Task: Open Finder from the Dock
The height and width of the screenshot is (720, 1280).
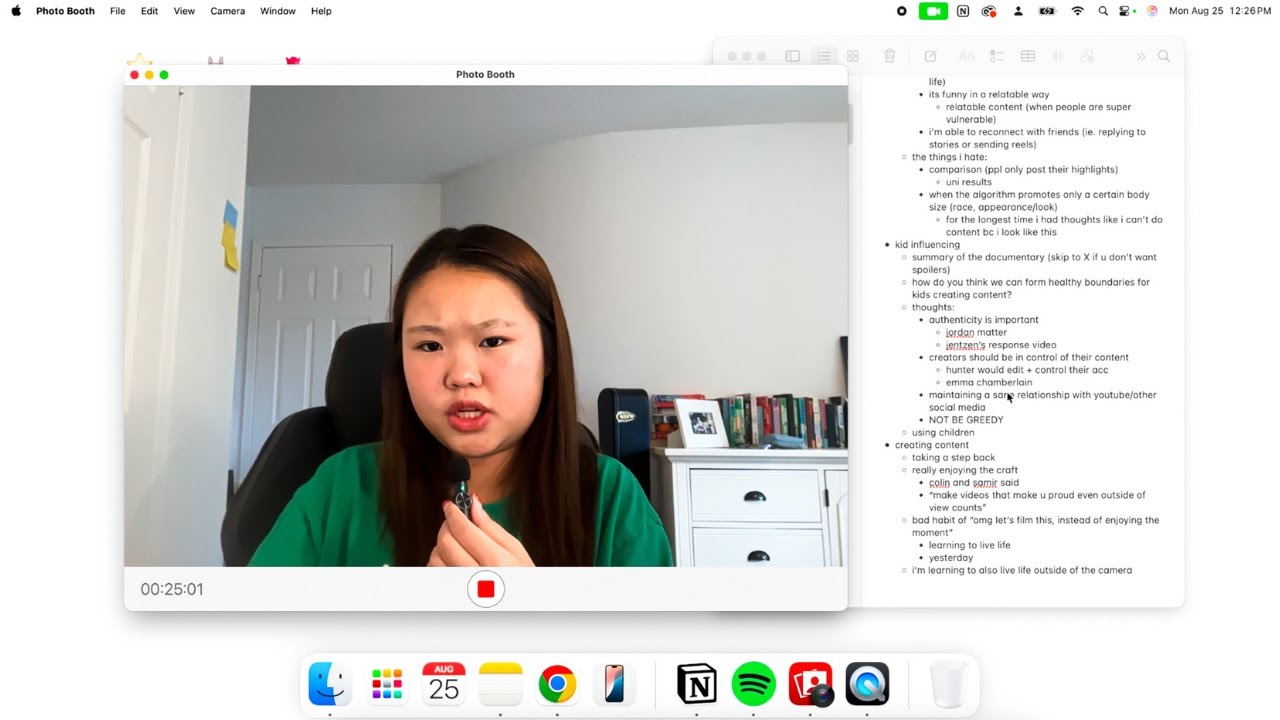Action: 330,685
